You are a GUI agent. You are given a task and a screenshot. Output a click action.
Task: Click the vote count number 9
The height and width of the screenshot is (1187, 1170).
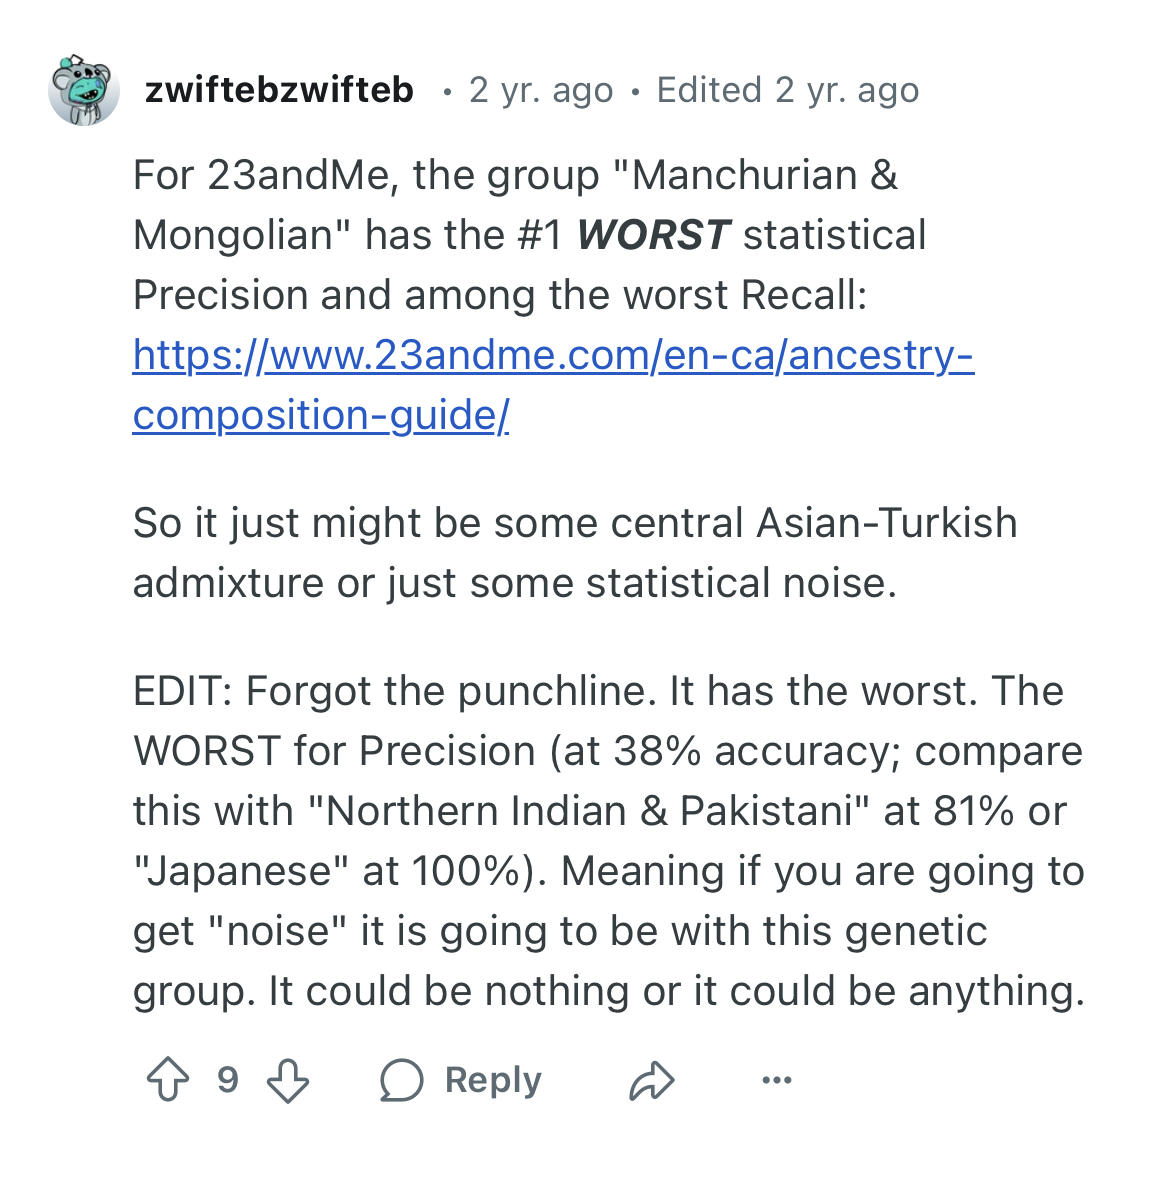pyautogui.click(x=228, y=1080)
